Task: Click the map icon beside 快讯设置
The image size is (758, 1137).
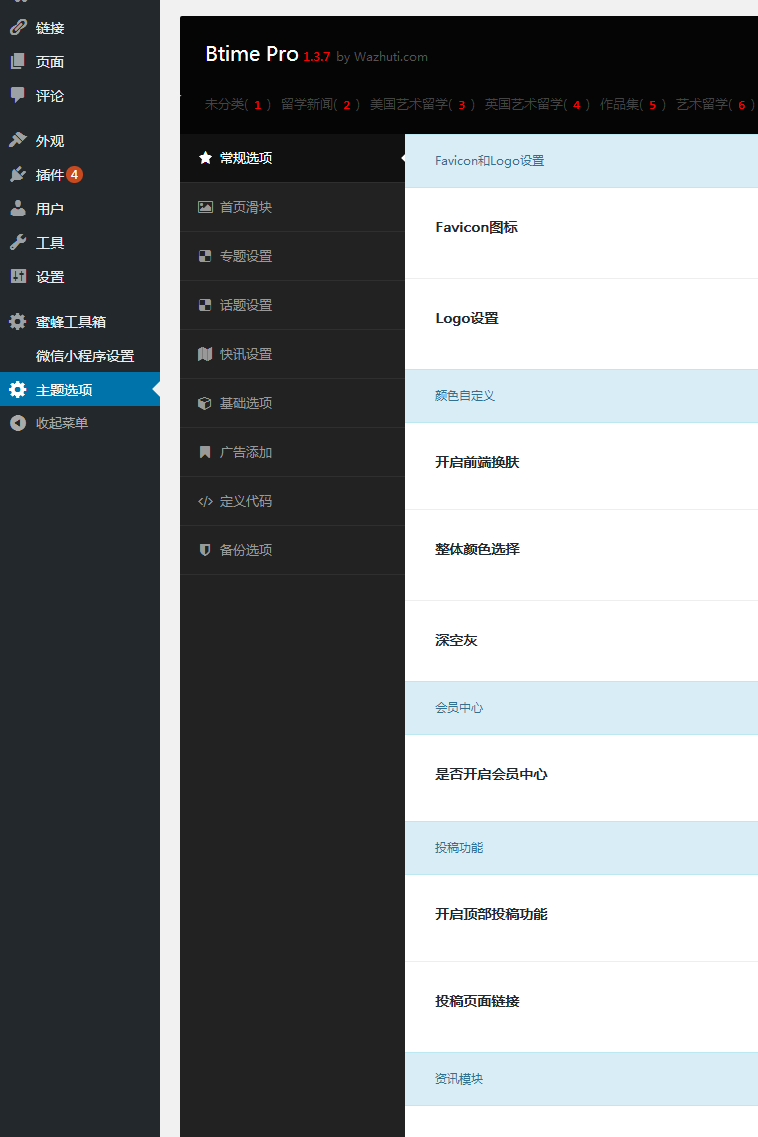Action: [x=205, y=354]
